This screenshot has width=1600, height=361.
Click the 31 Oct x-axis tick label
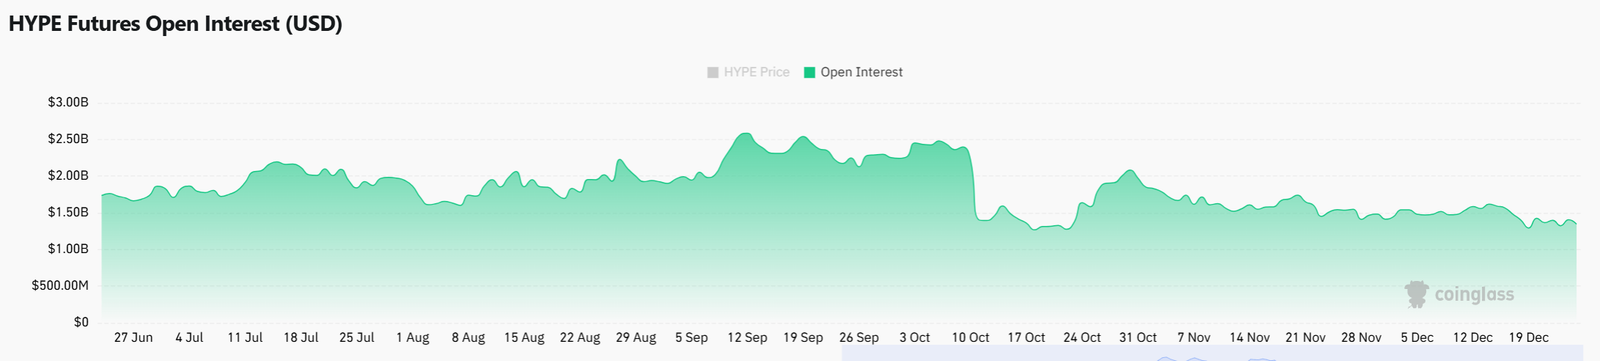[x=1138, y=338]
